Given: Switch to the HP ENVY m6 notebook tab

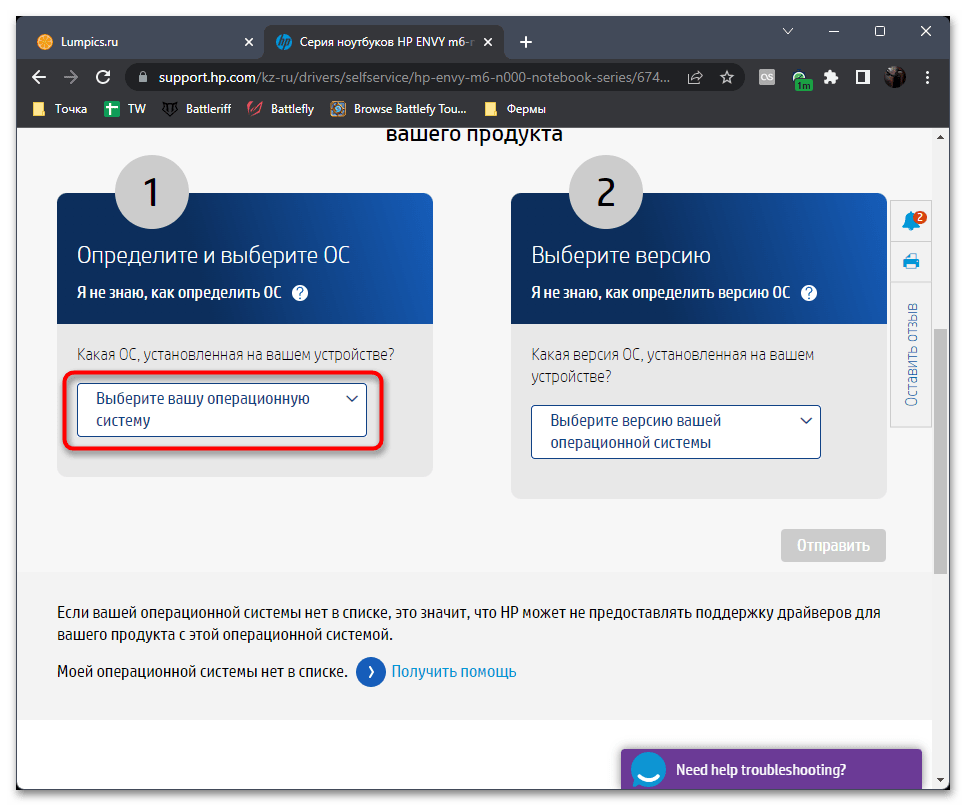Looking at the screenshot, I should [384, 42].
